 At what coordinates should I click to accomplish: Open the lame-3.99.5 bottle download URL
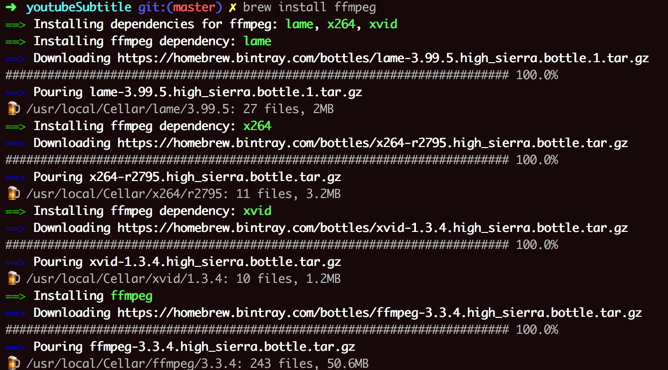(x=383, y=58)
